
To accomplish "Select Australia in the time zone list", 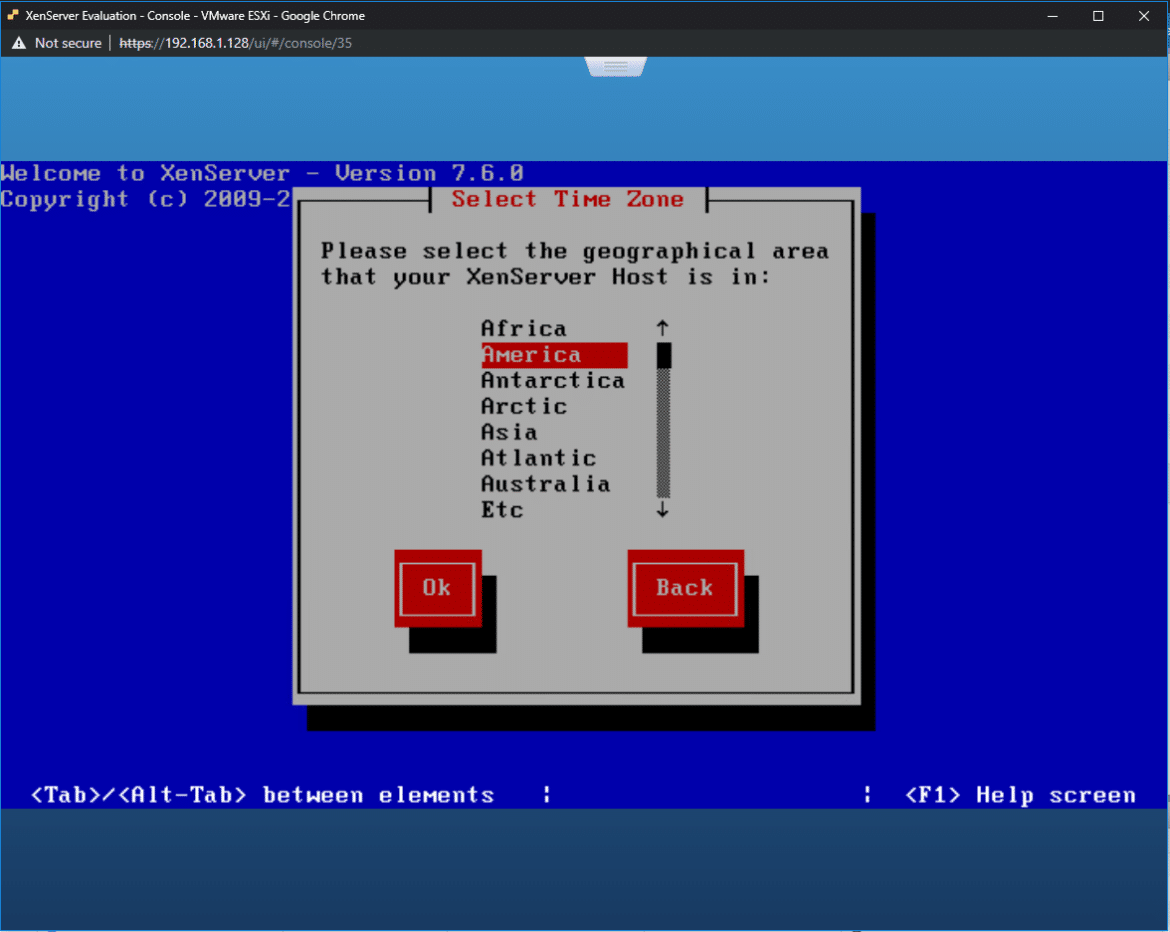I will coord(545,484).
